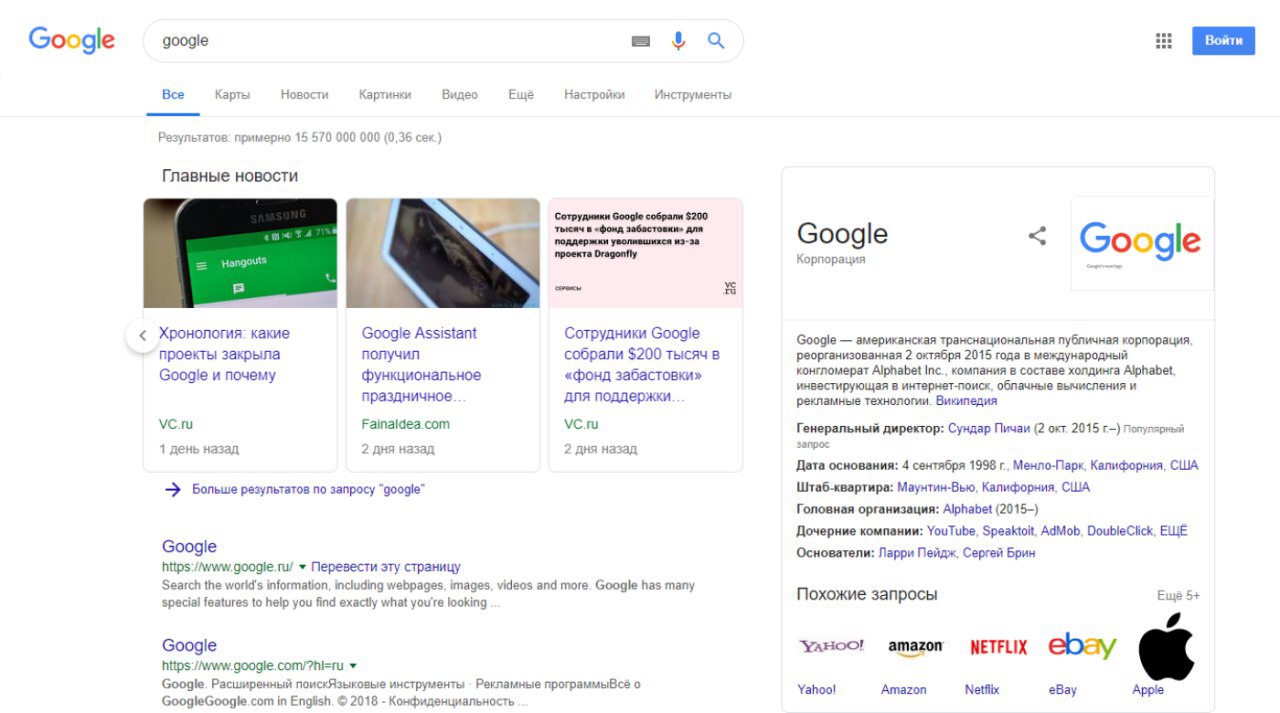
Task: Open the second Google result for google.com
Action: [x=189, y=646]
